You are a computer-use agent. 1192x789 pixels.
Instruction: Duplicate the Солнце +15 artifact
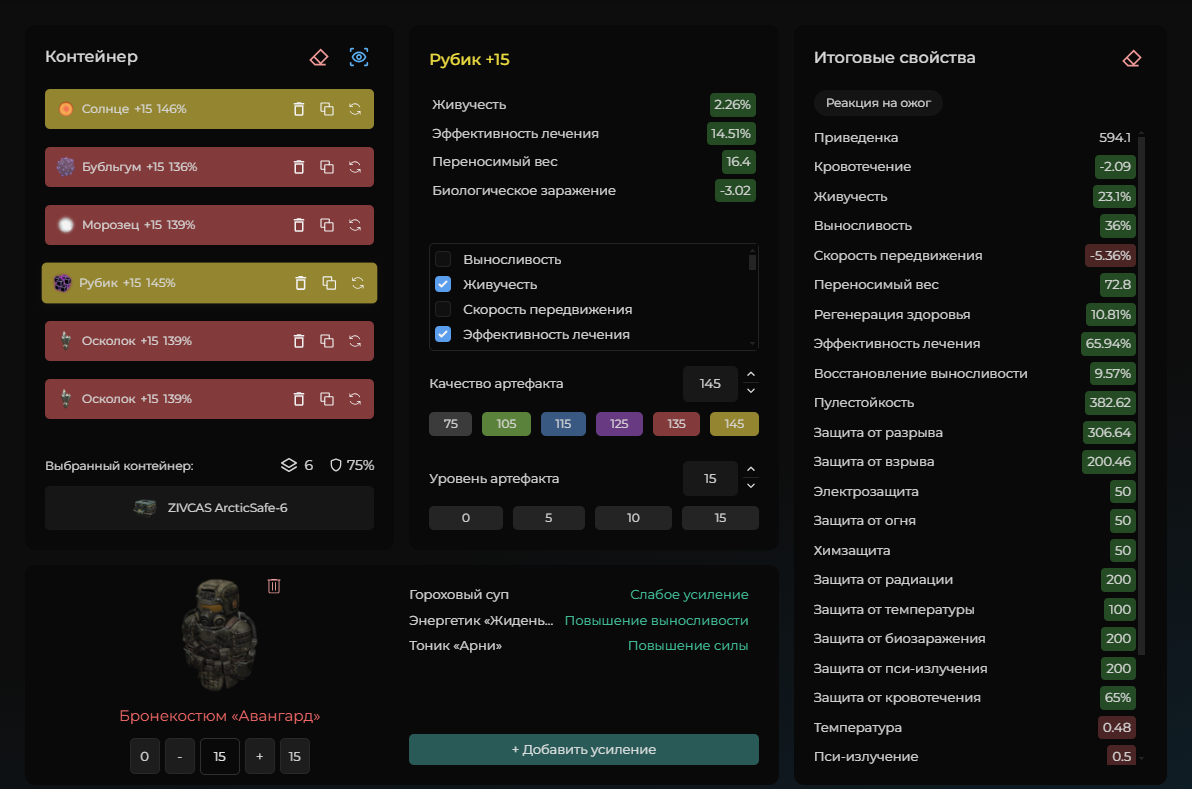tap(327, 109)
